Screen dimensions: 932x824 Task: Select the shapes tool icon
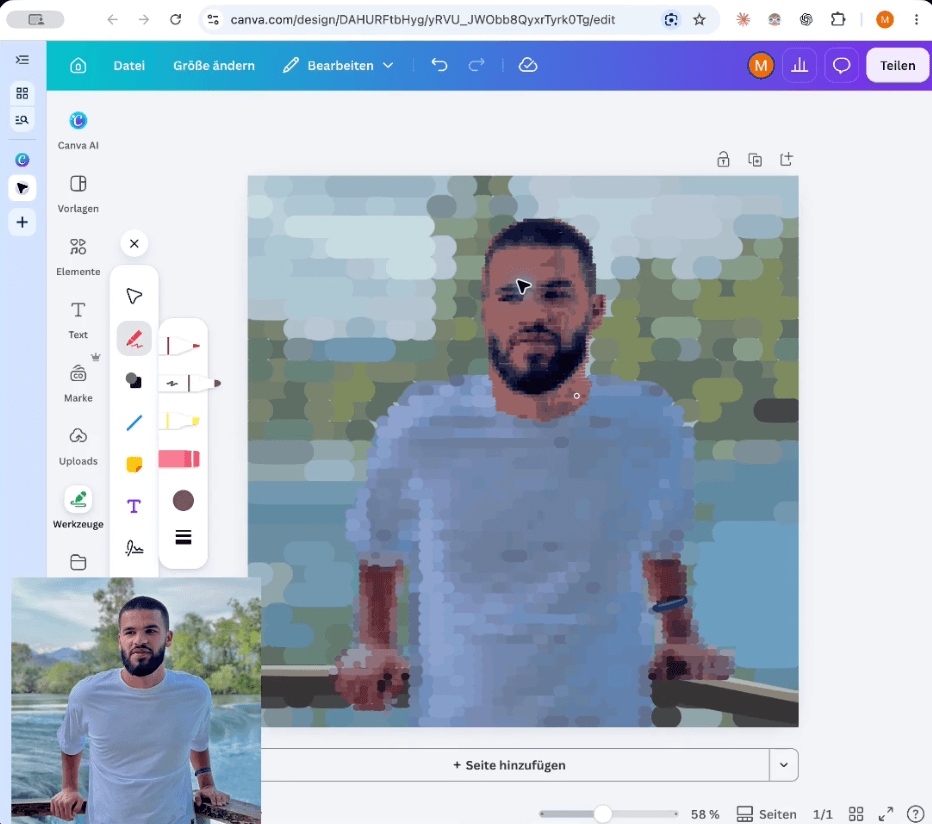tap(134, 380)
